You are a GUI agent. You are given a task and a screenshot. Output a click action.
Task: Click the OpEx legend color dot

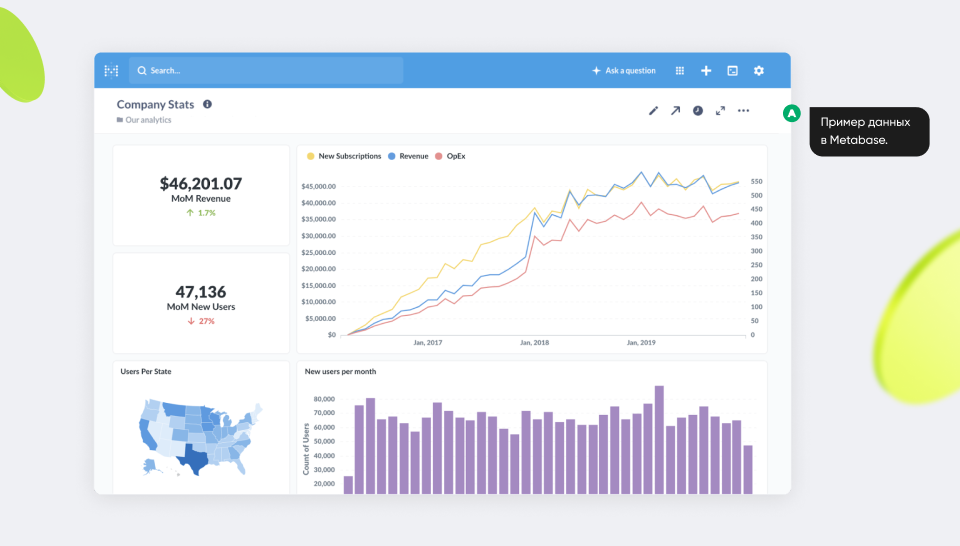tap(439, 156)
